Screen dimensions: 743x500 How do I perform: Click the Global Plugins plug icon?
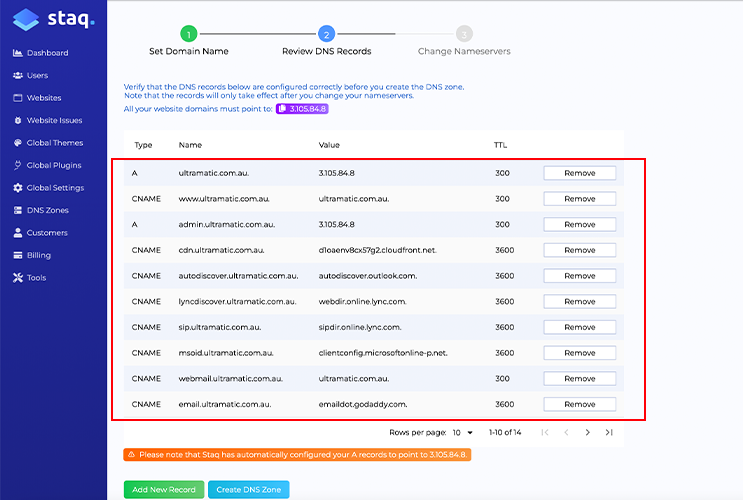18,165
